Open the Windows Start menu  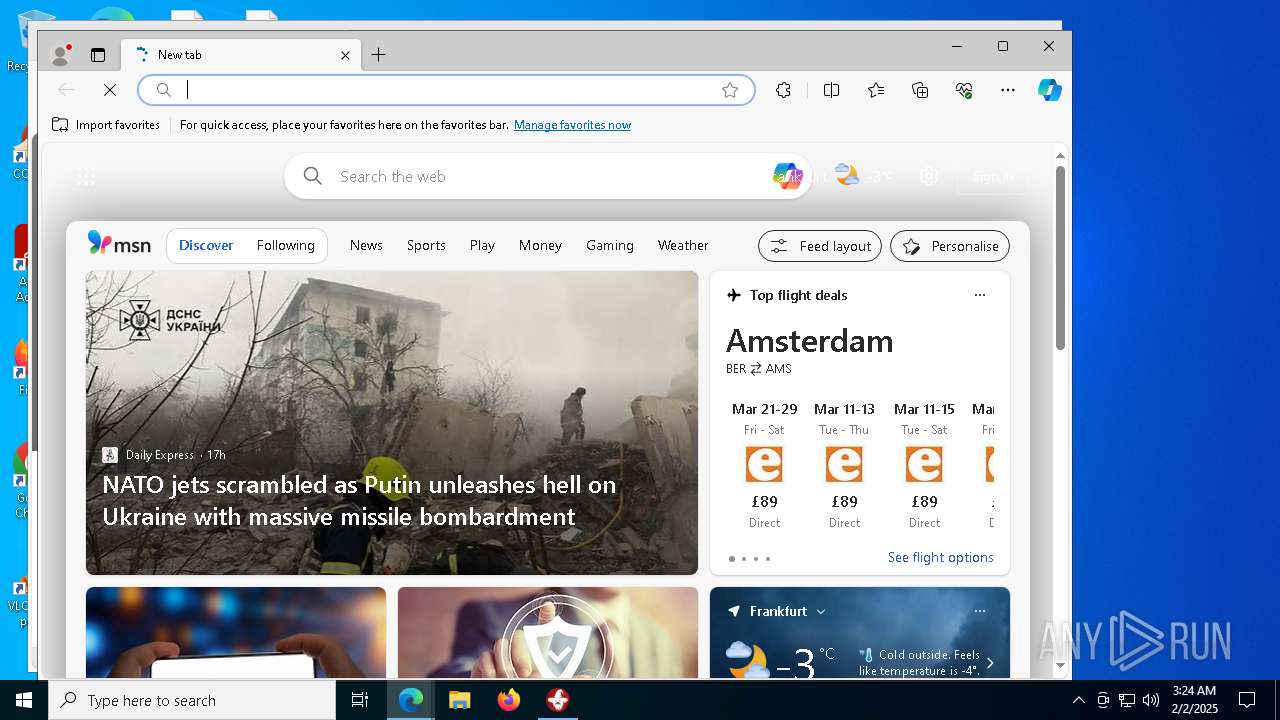click(24, 700)
